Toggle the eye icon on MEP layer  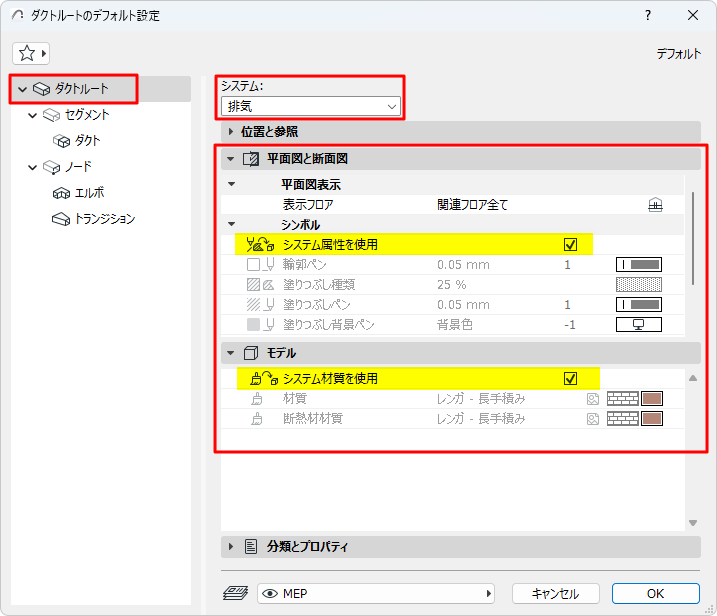pyautogui.click(x=270, y=594)
